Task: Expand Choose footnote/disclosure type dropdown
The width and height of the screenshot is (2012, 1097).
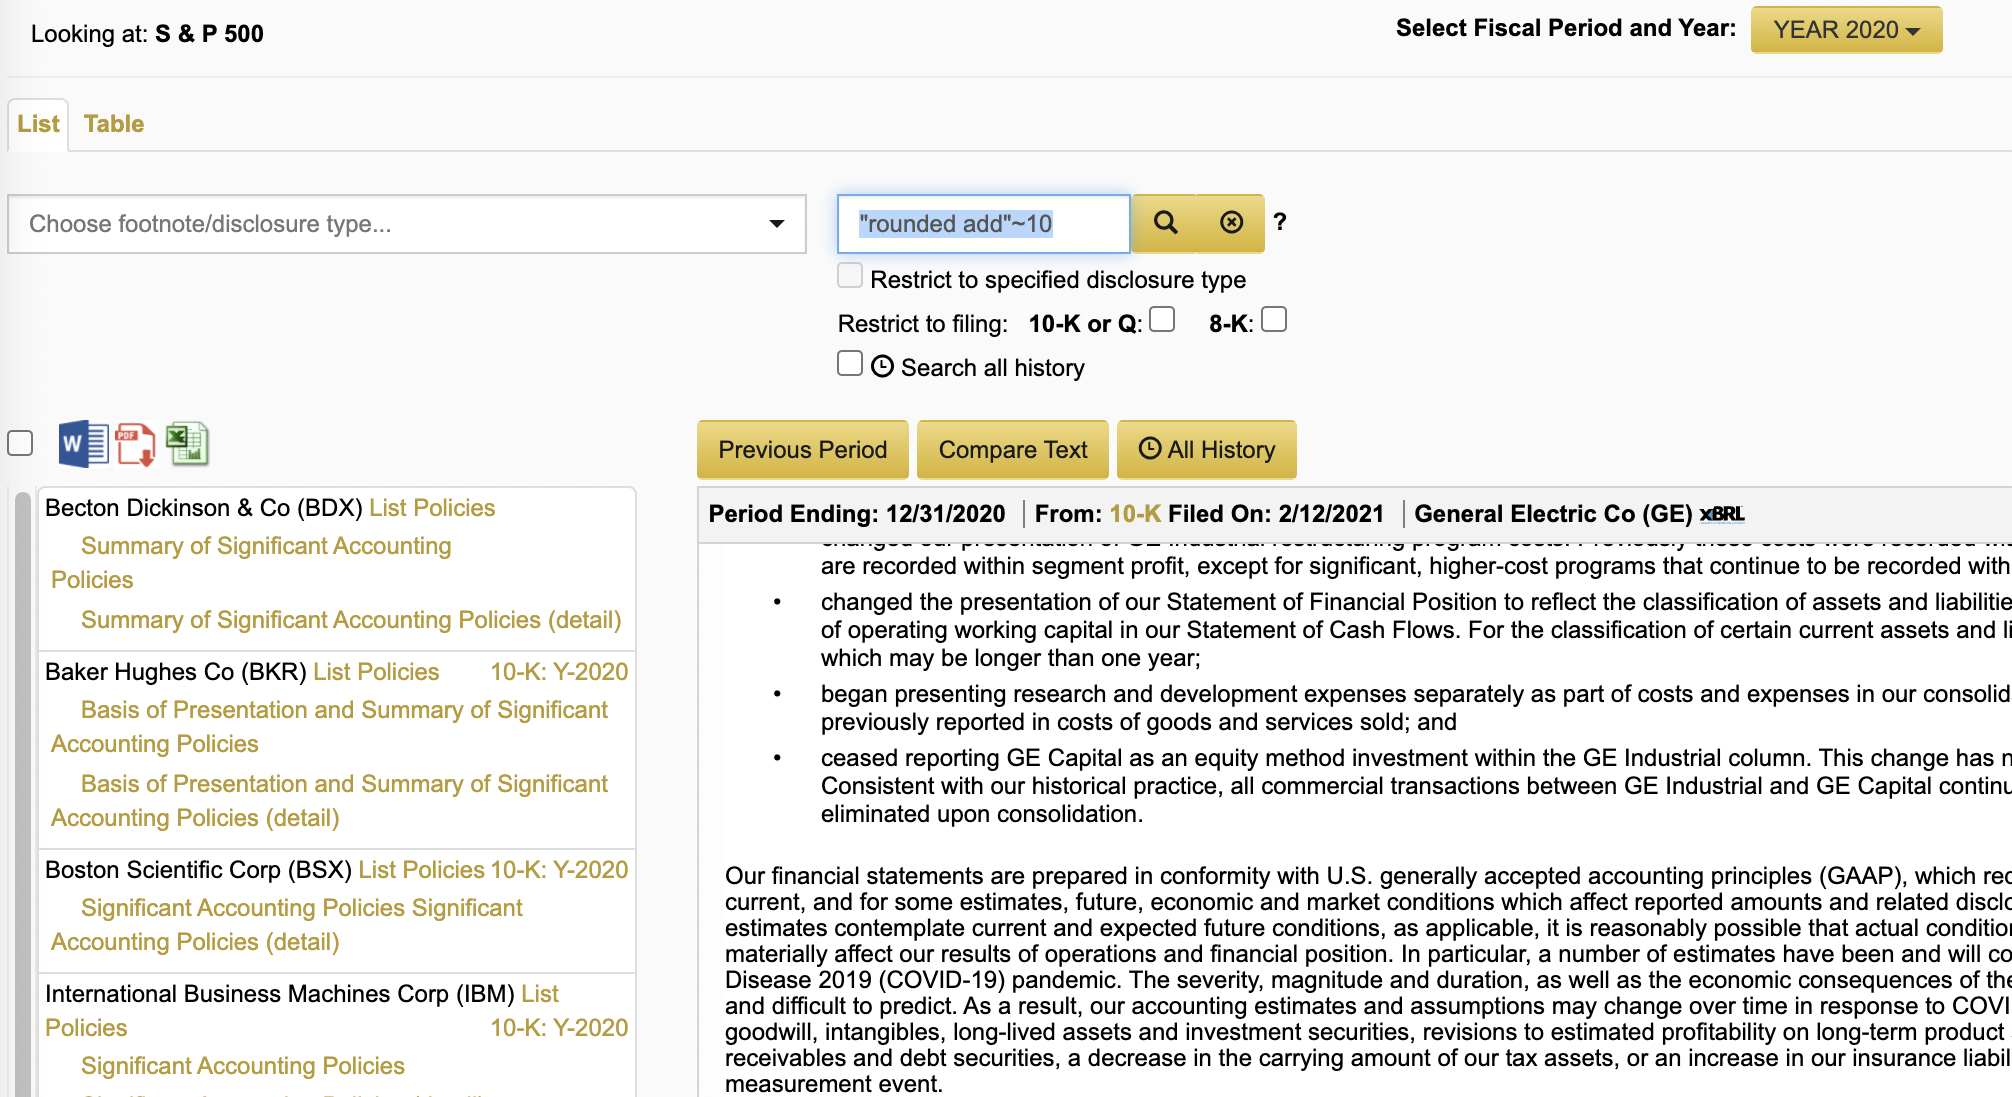Action: (407, 224)
